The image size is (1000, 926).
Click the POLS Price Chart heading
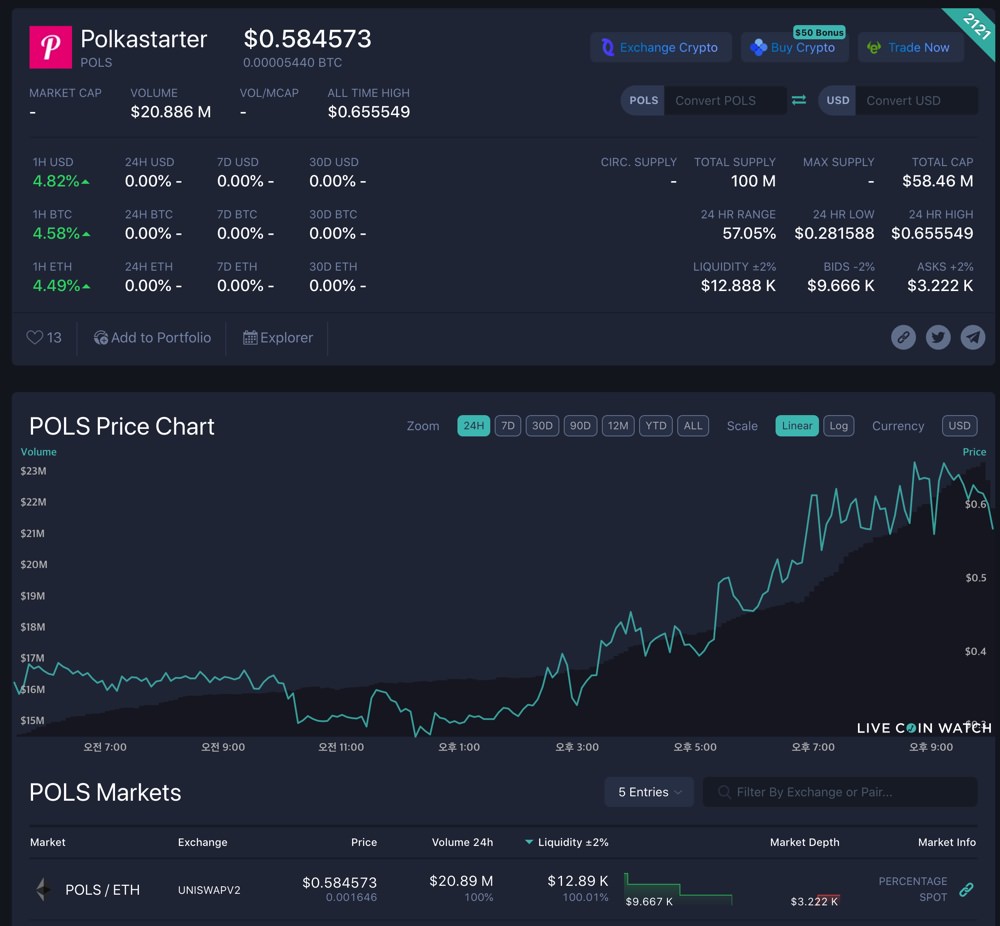click(122, 426)
